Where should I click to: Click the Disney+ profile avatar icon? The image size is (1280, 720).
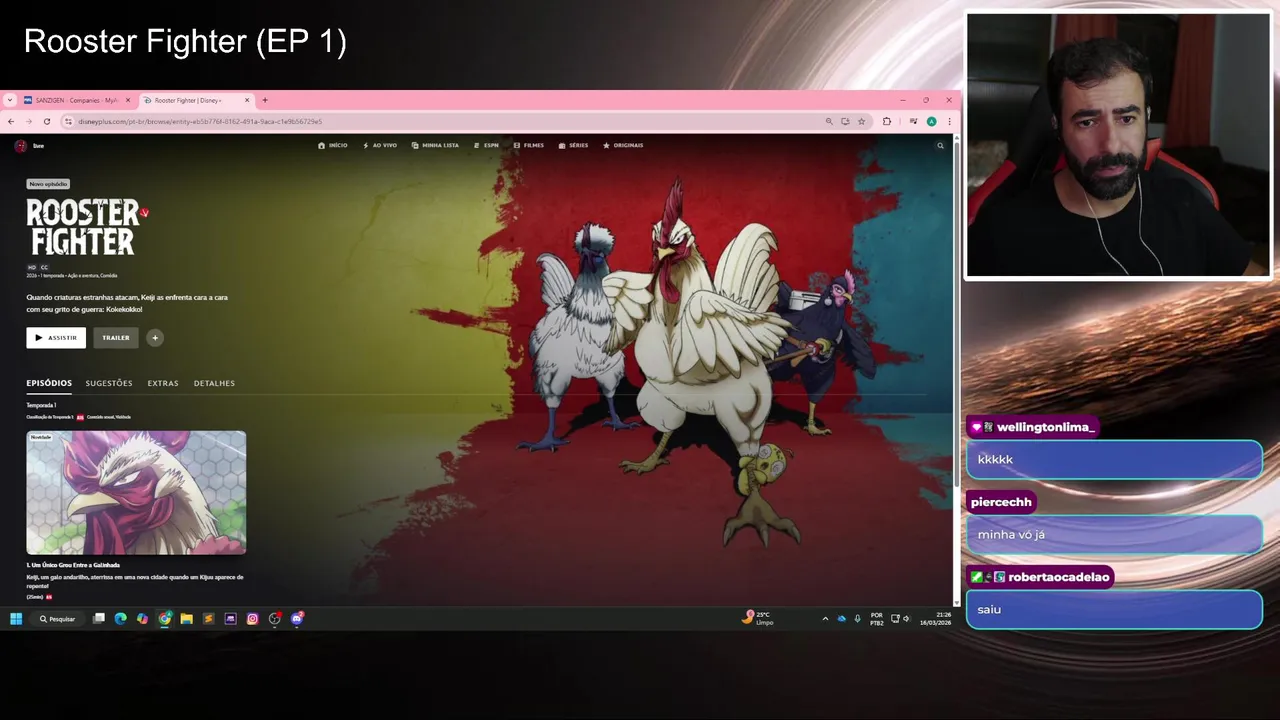click(20, 146)
